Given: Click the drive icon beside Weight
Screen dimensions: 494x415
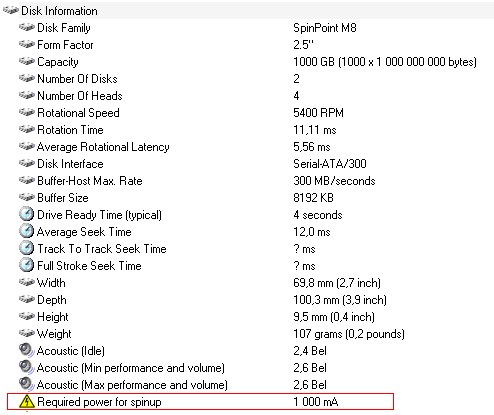Looking at the screenshot, I should click(27, 333).
